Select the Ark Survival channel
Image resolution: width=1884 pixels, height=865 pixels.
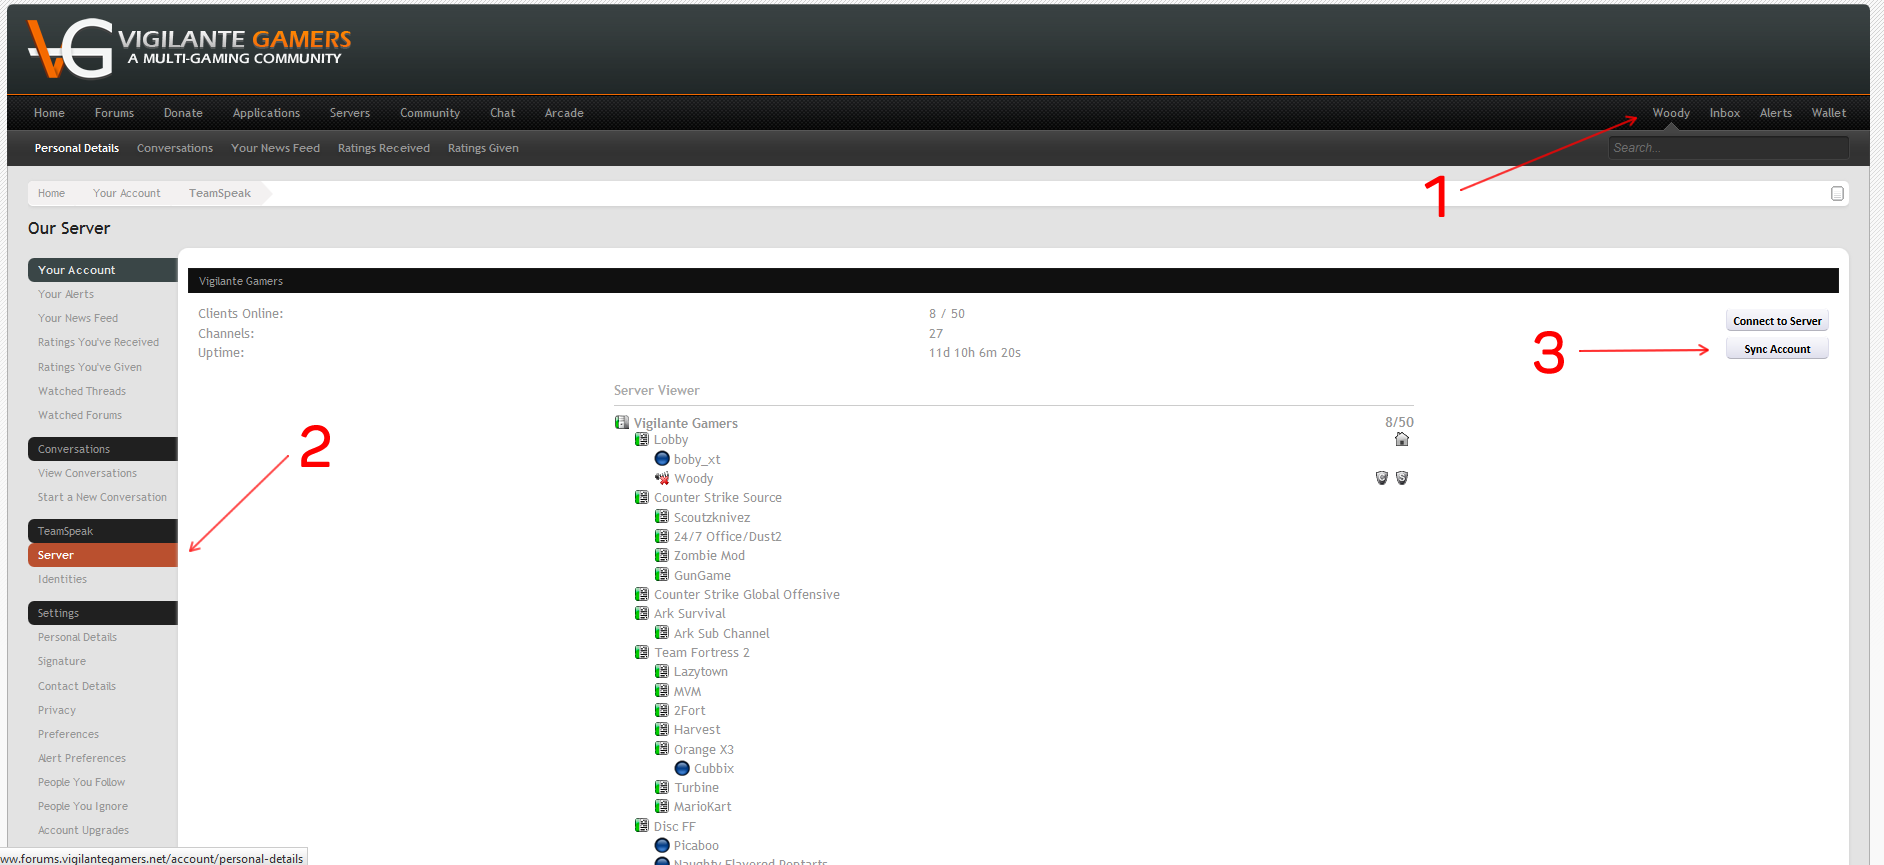point(689,613)
